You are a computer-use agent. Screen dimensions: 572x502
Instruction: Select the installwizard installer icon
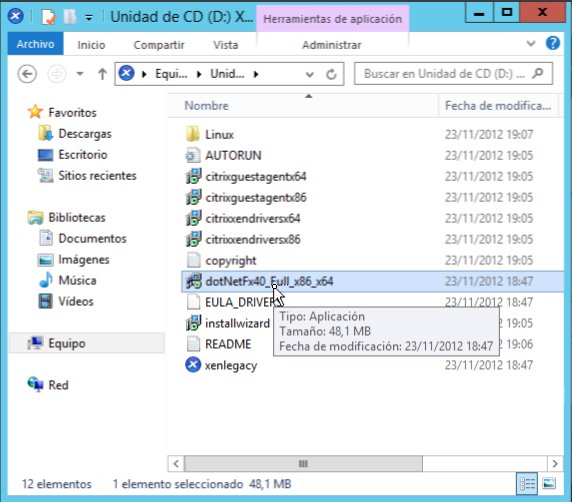(193, 323)
